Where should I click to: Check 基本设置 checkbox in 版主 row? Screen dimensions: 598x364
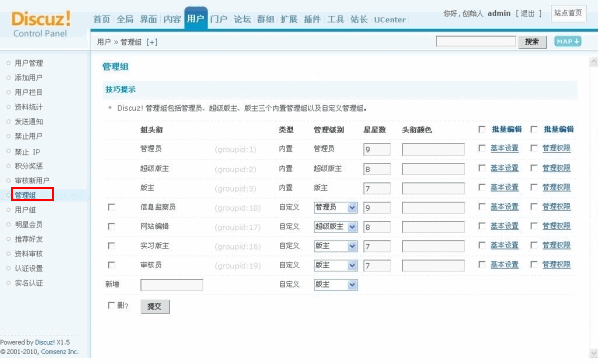[482, 187]
